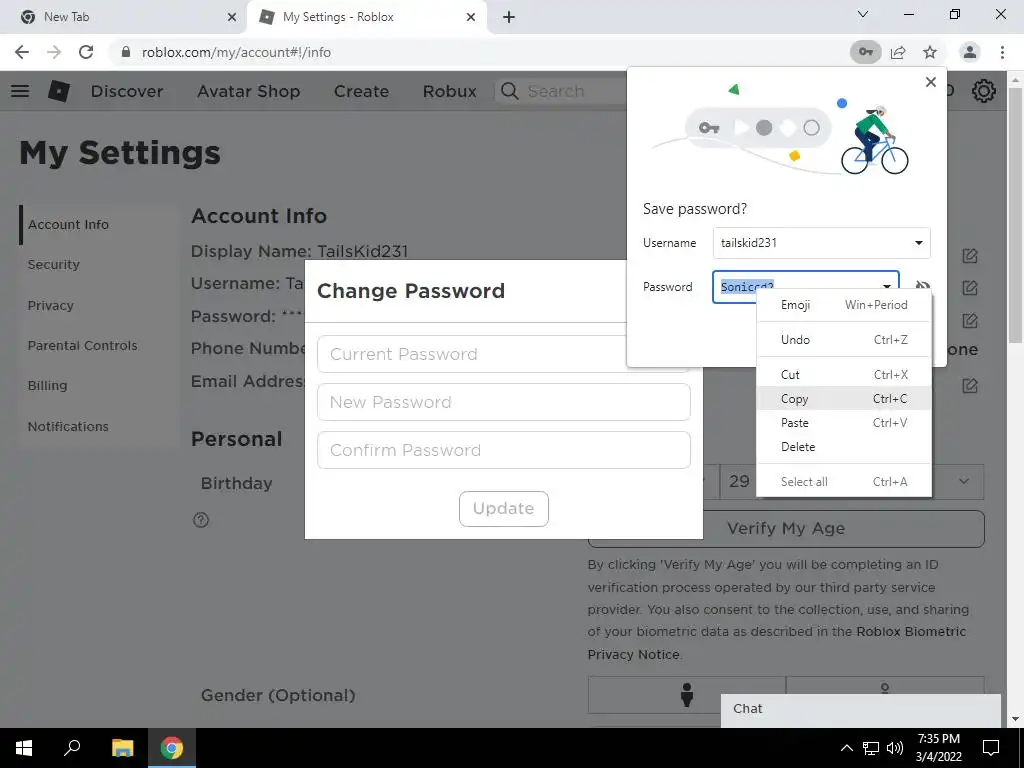Click the browser forward arrow
The width and height of the screenshot is (1024, 768).
click(54, 52)
